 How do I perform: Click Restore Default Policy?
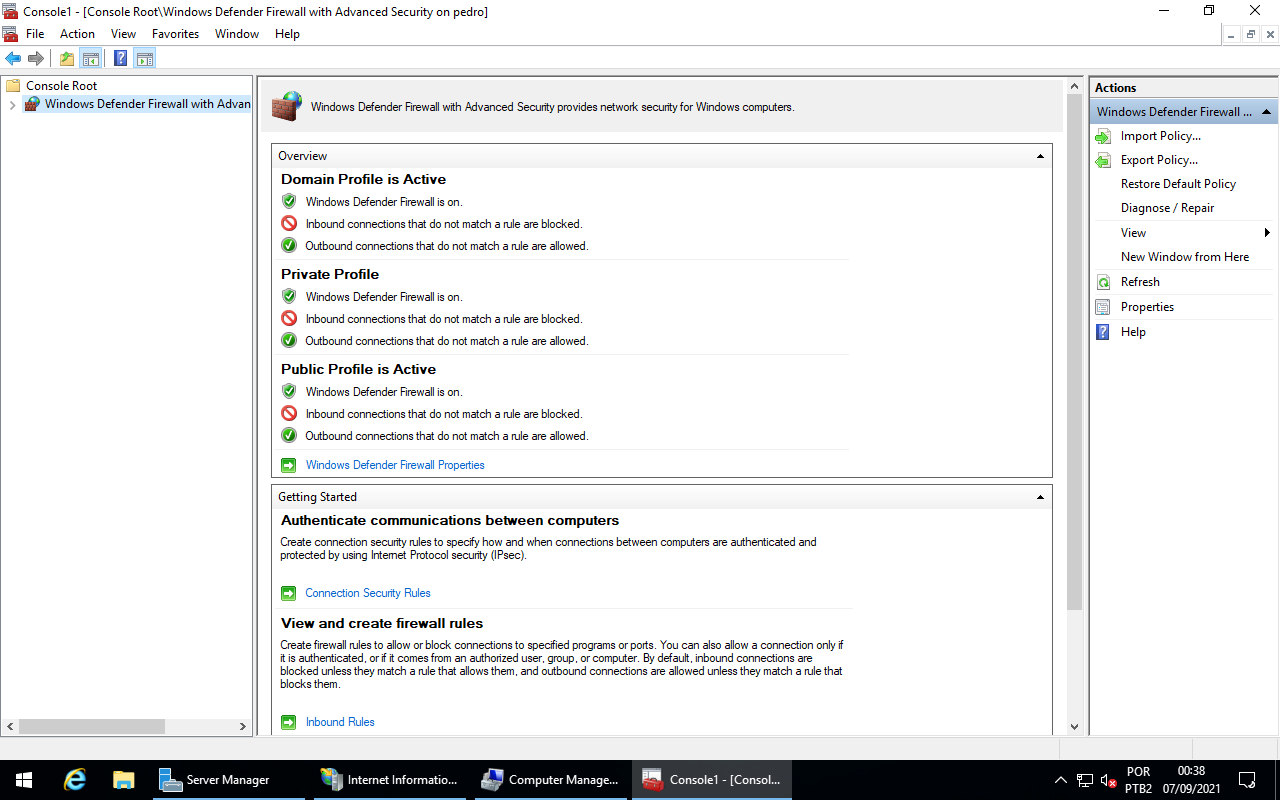click(x=1178, y=183)
